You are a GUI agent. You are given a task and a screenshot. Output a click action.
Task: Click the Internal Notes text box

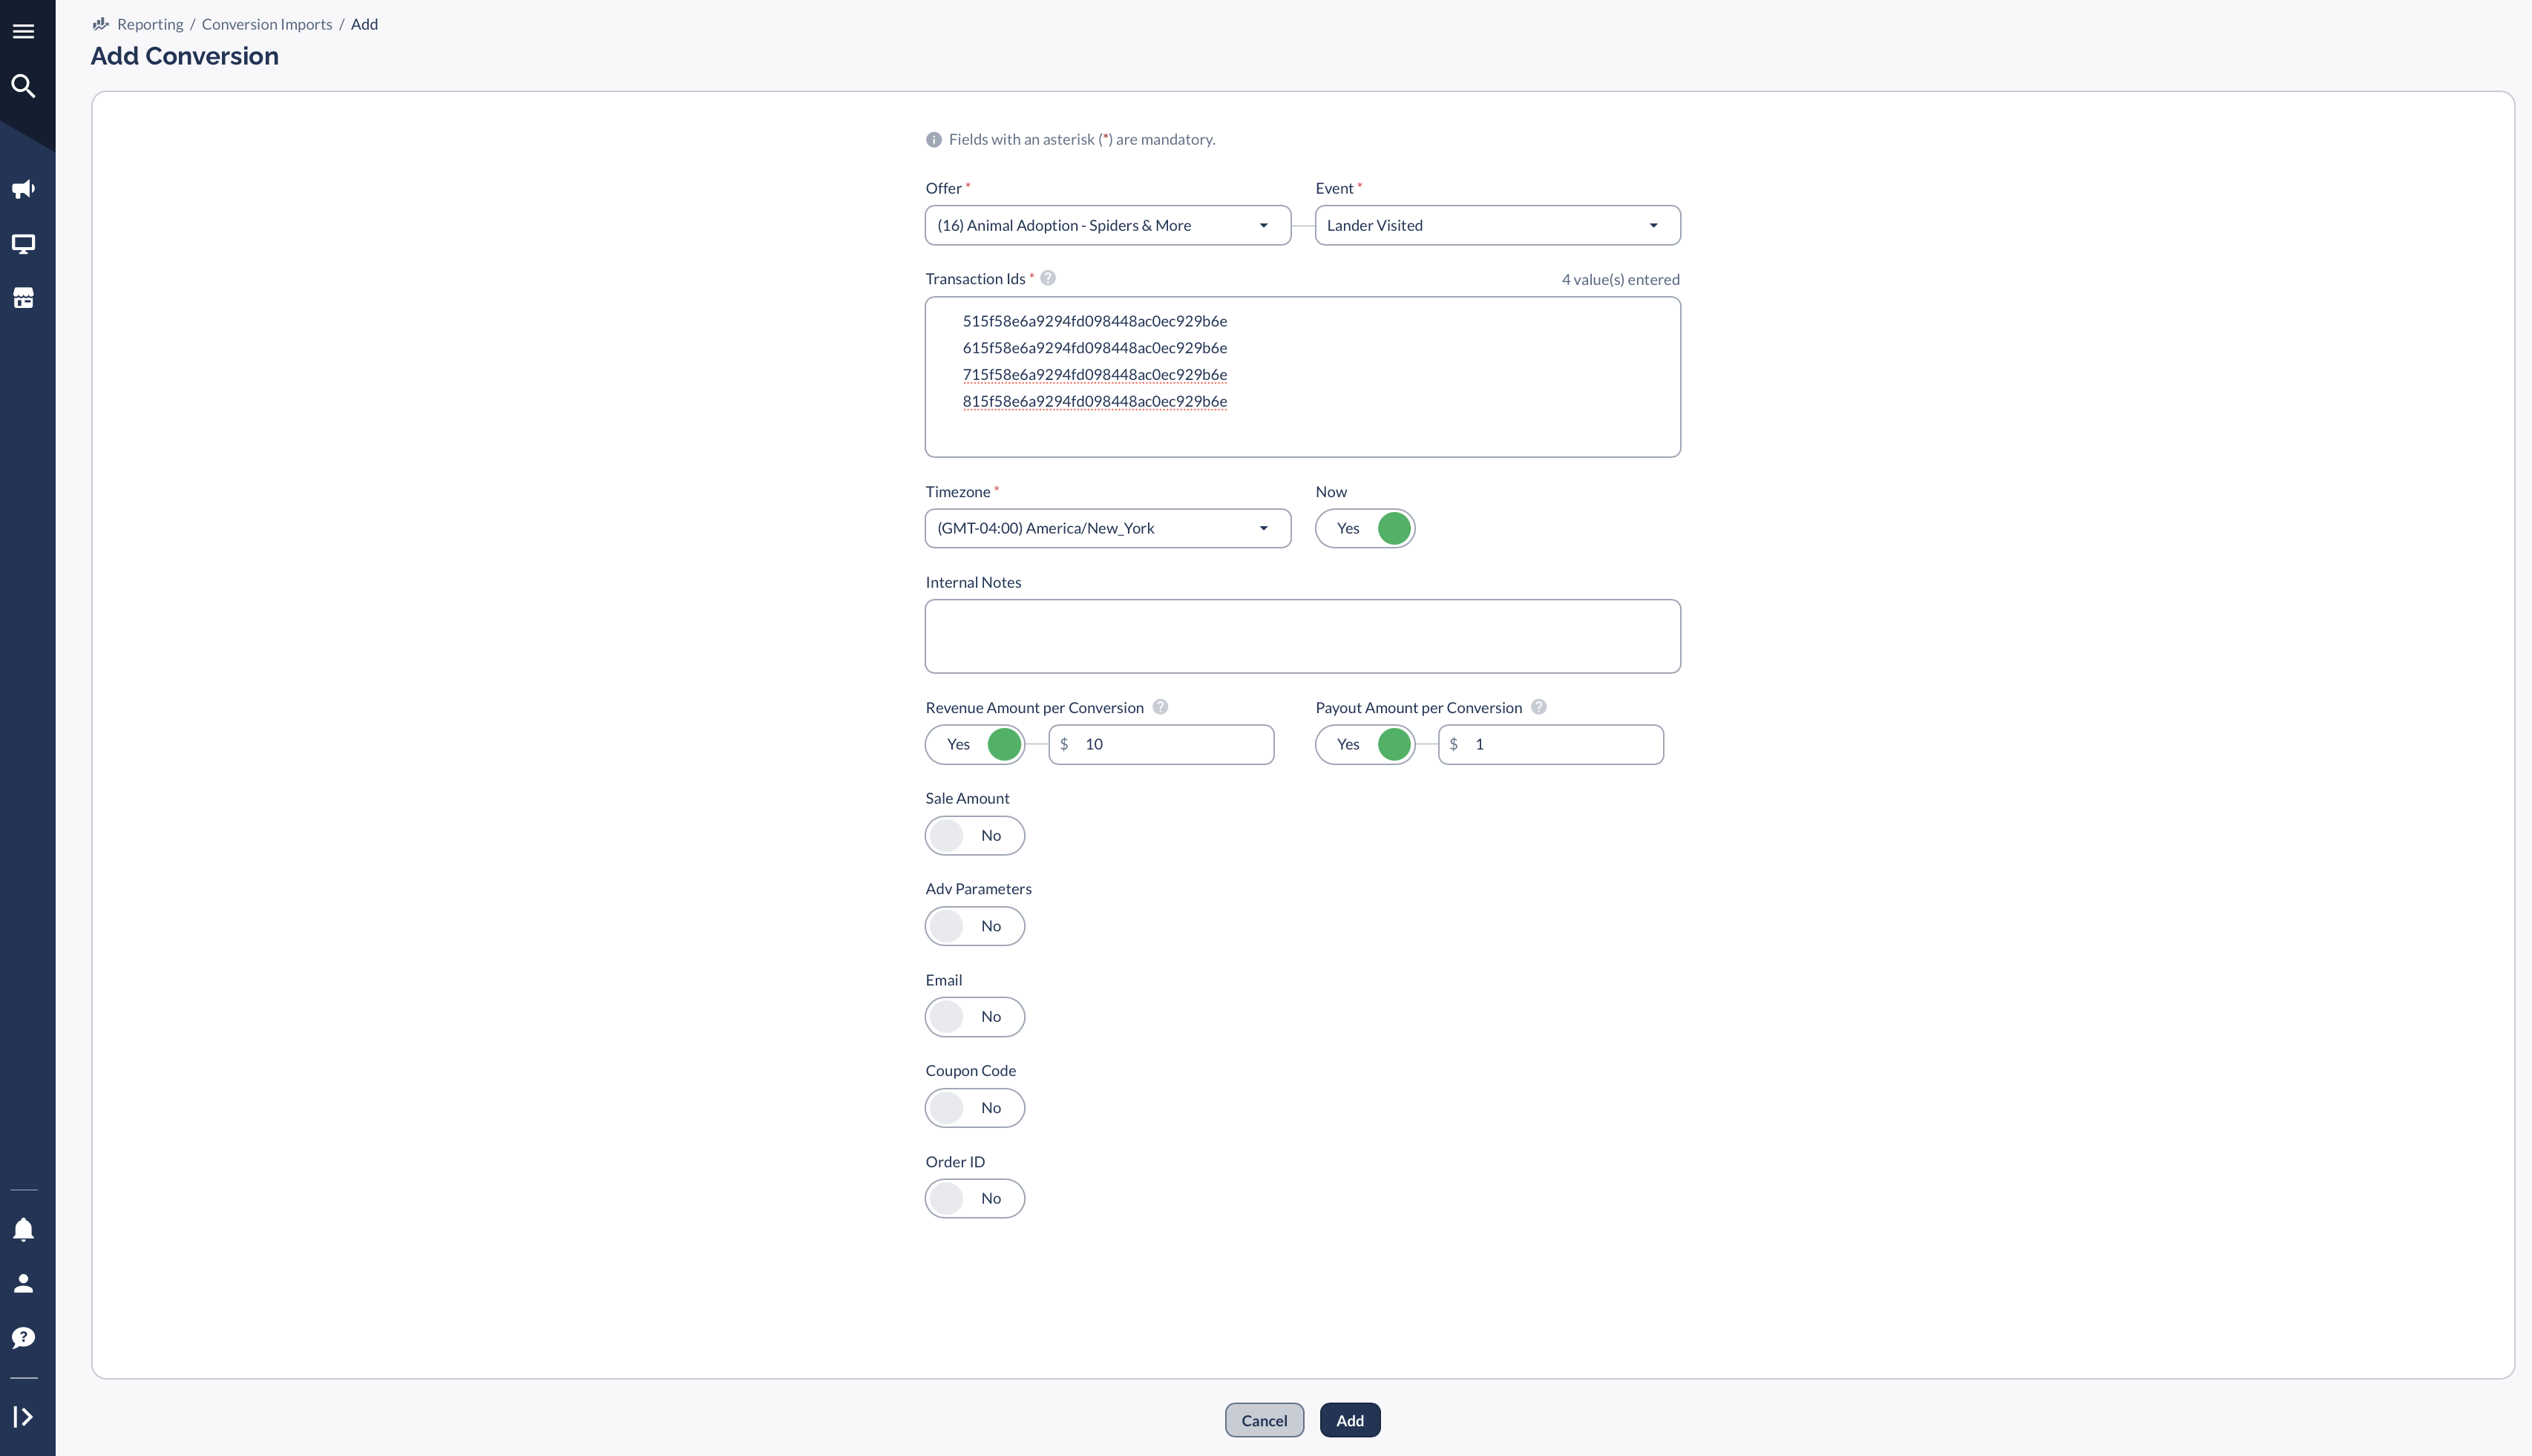[1302, 636]
